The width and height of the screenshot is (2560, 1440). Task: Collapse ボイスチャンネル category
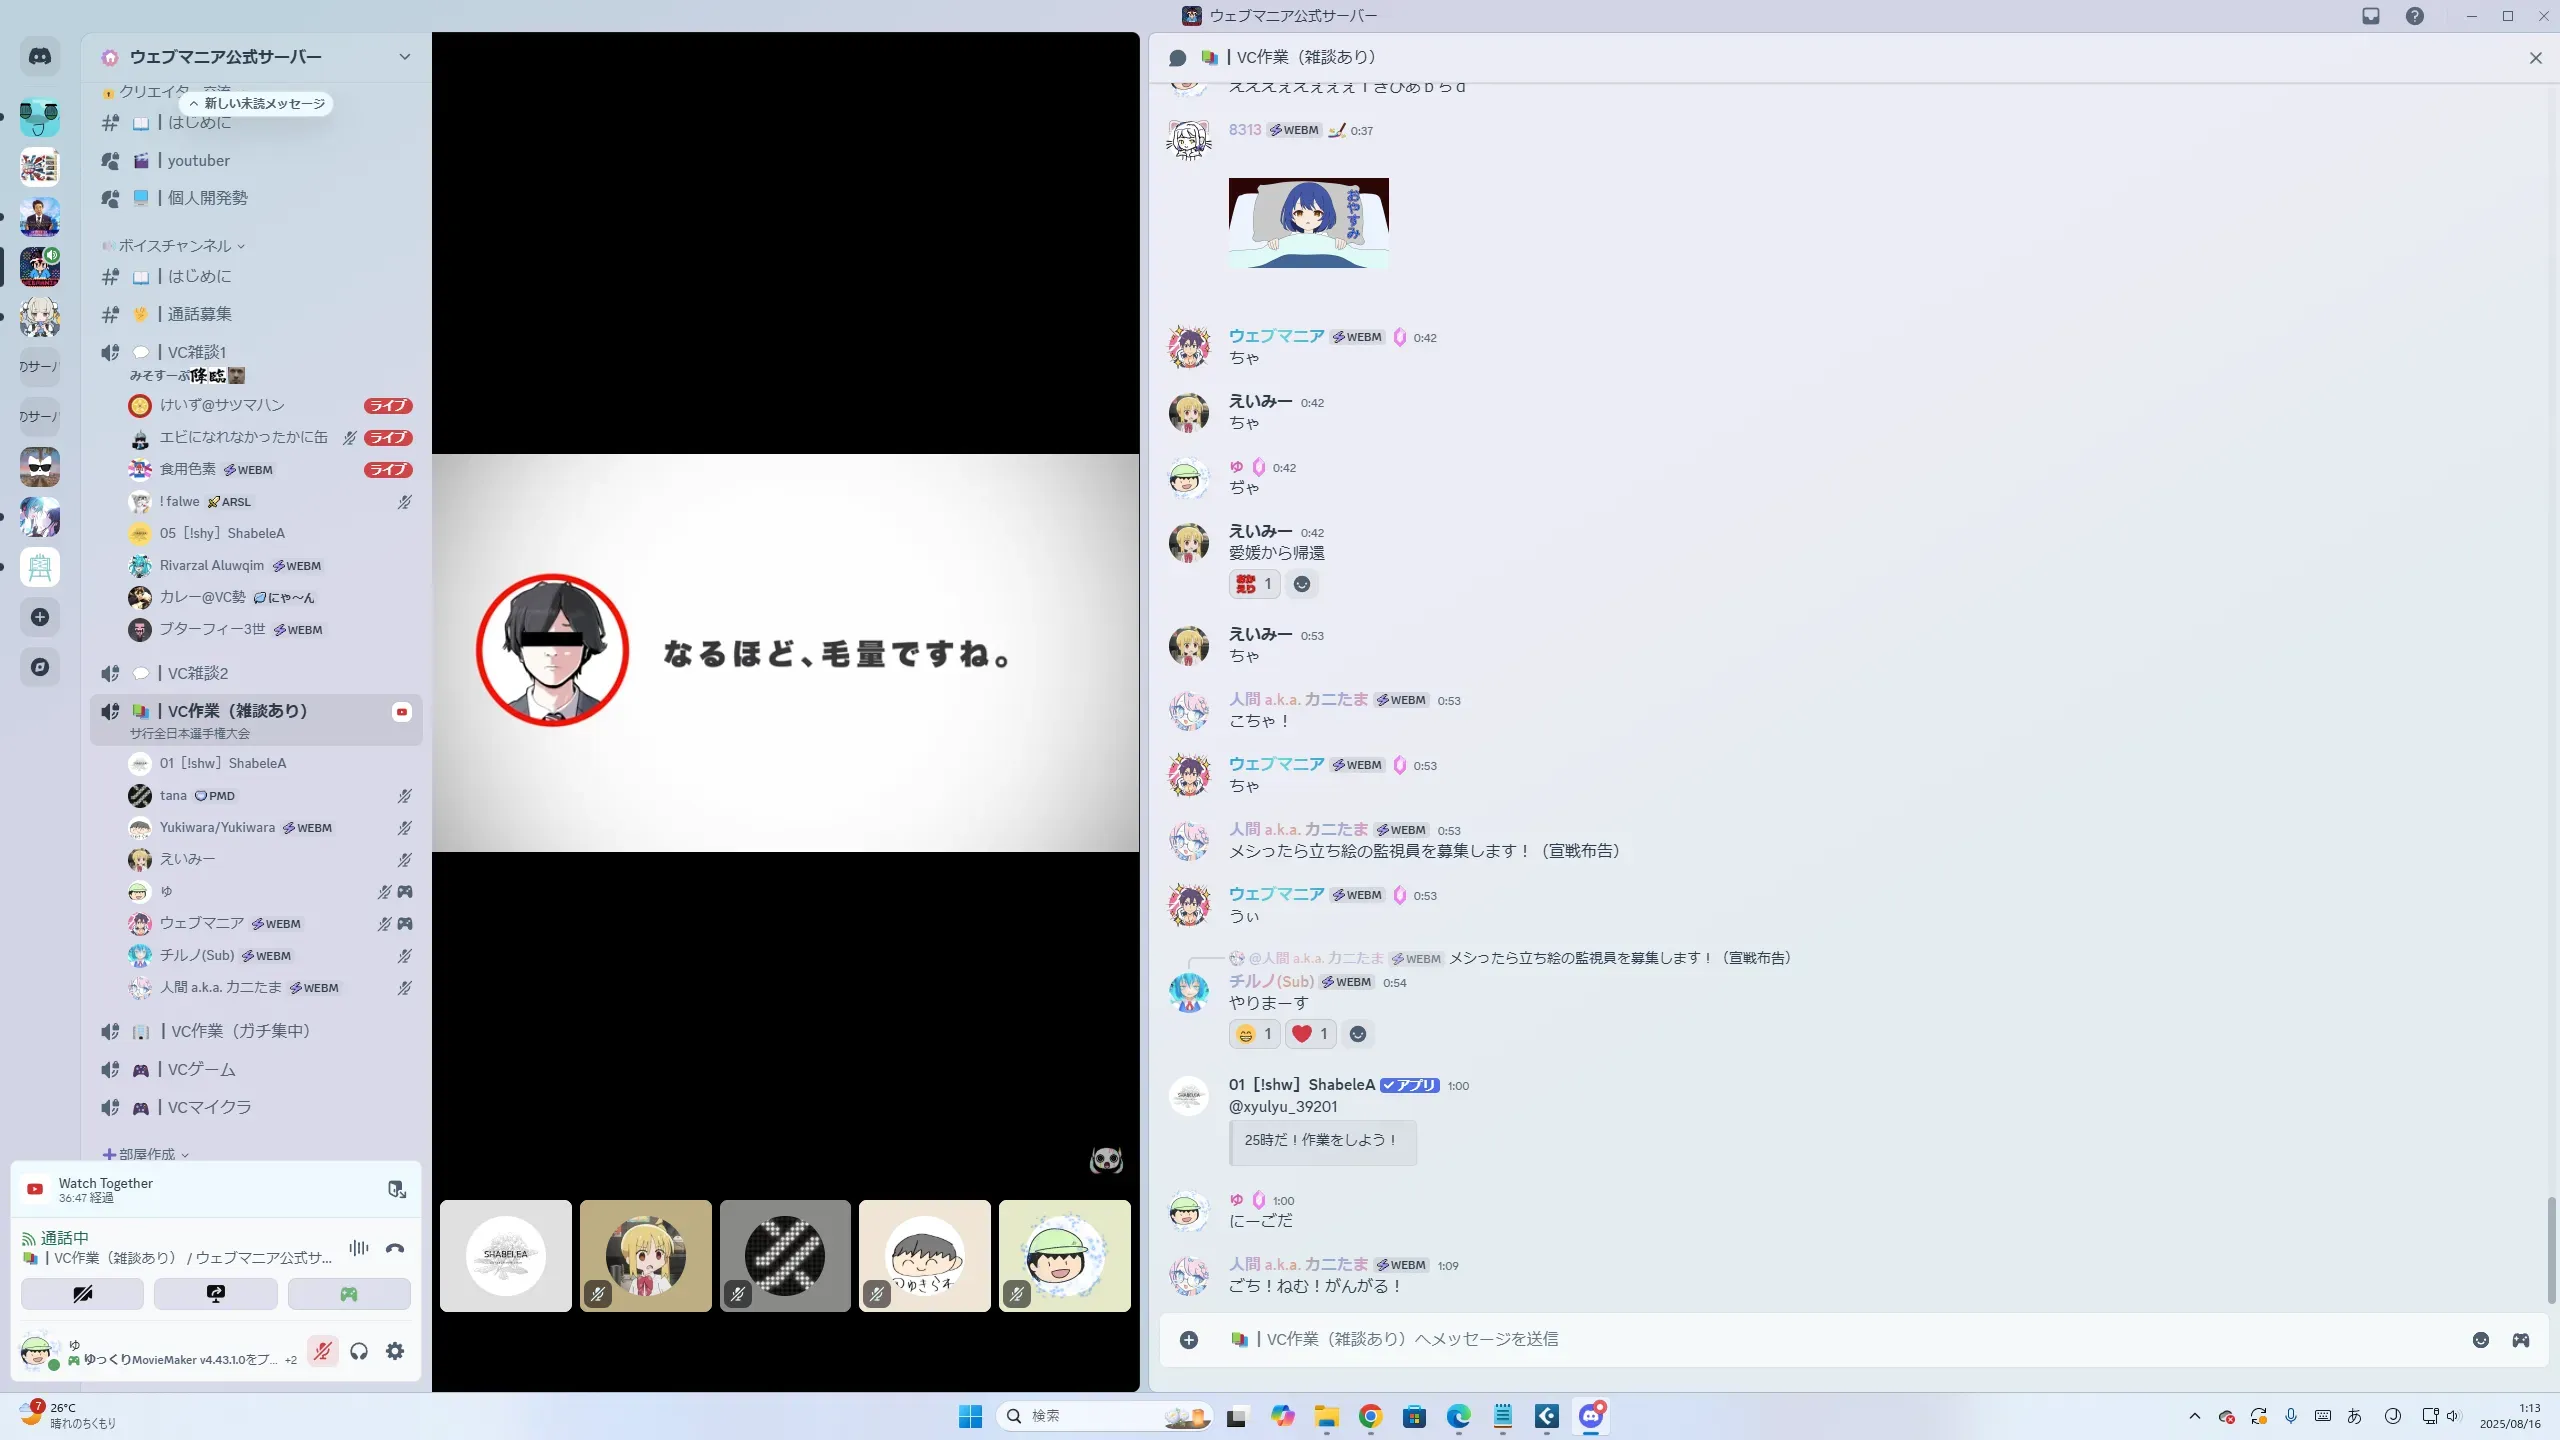click(x=175, y=246)
